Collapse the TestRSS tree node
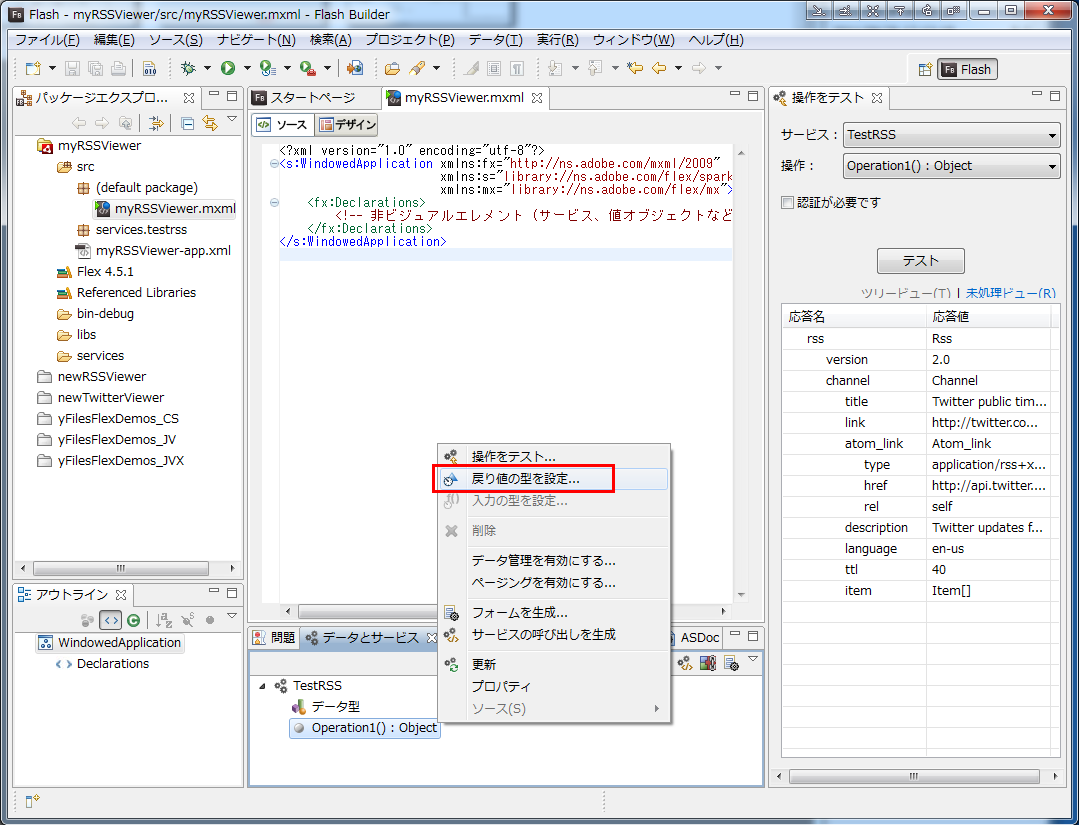 click(x=263, y=686)
